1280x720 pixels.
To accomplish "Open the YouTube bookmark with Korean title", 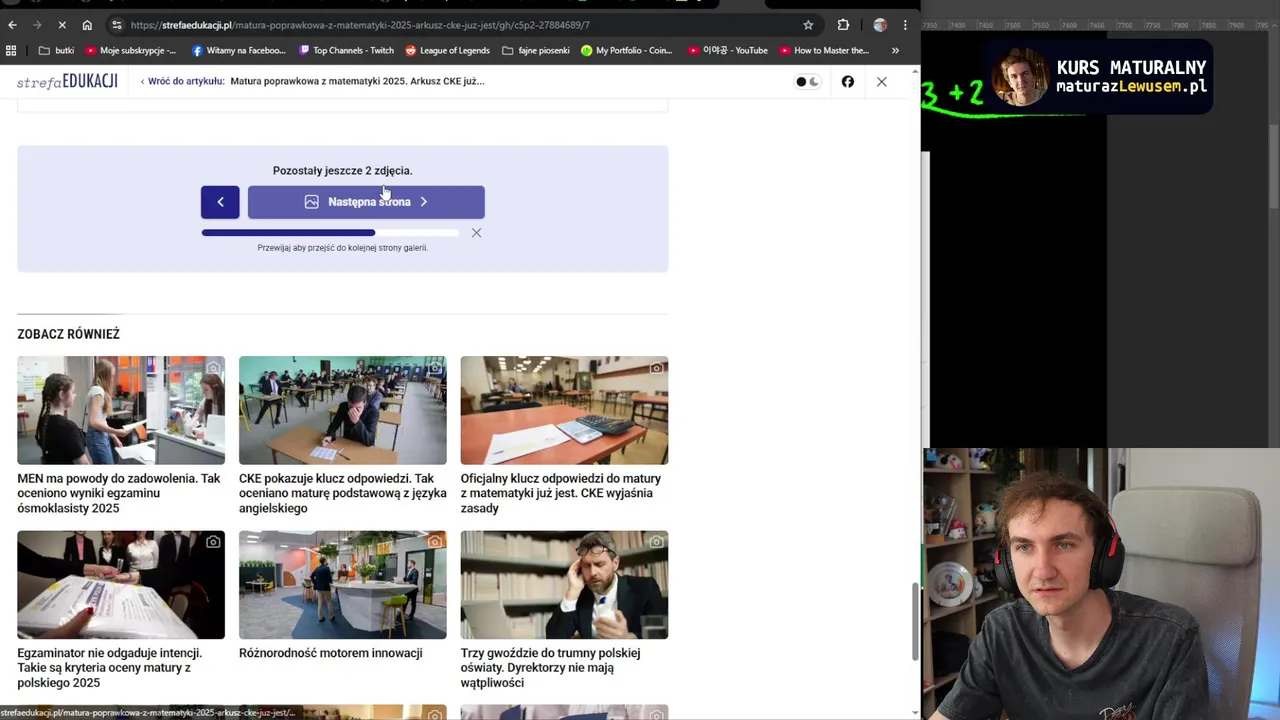I will click(728, 50).
